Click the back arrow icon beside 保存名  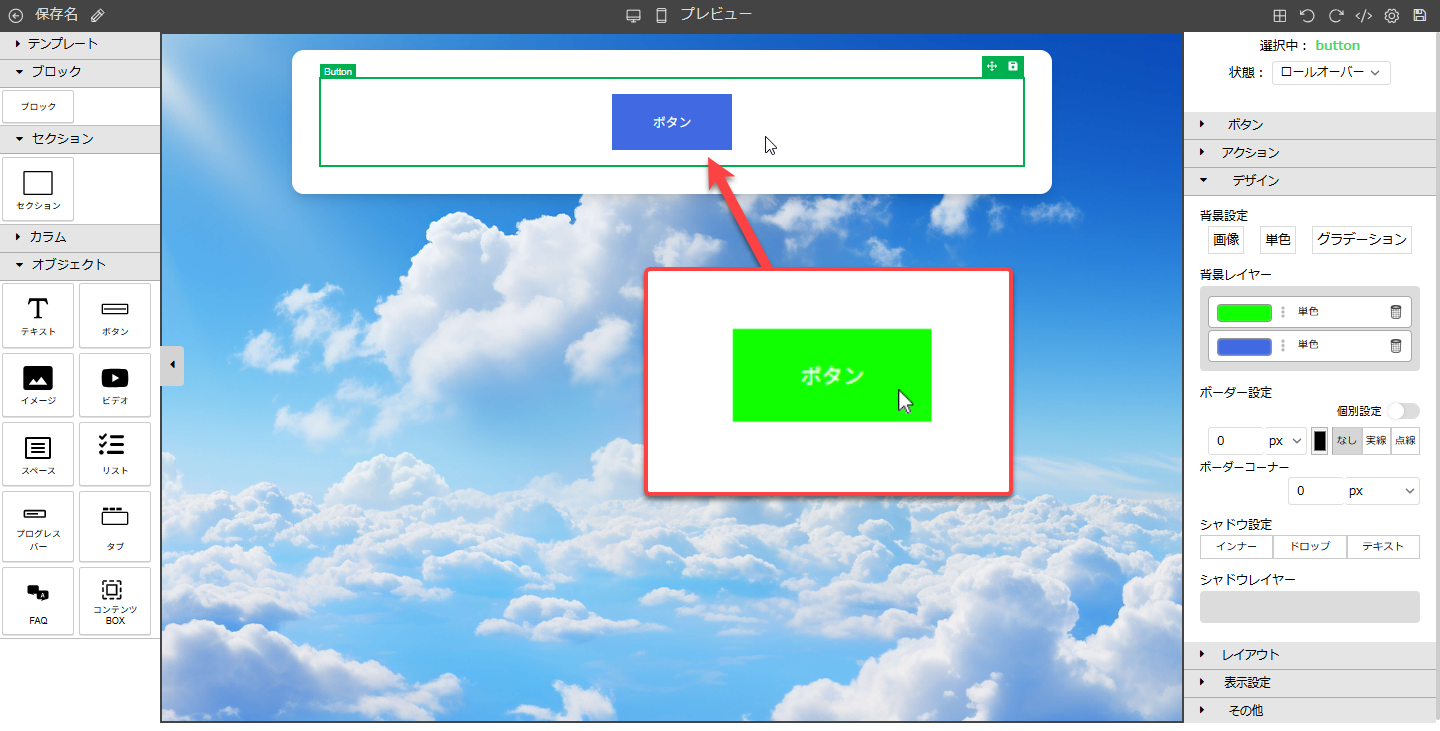tap(15, 15)
